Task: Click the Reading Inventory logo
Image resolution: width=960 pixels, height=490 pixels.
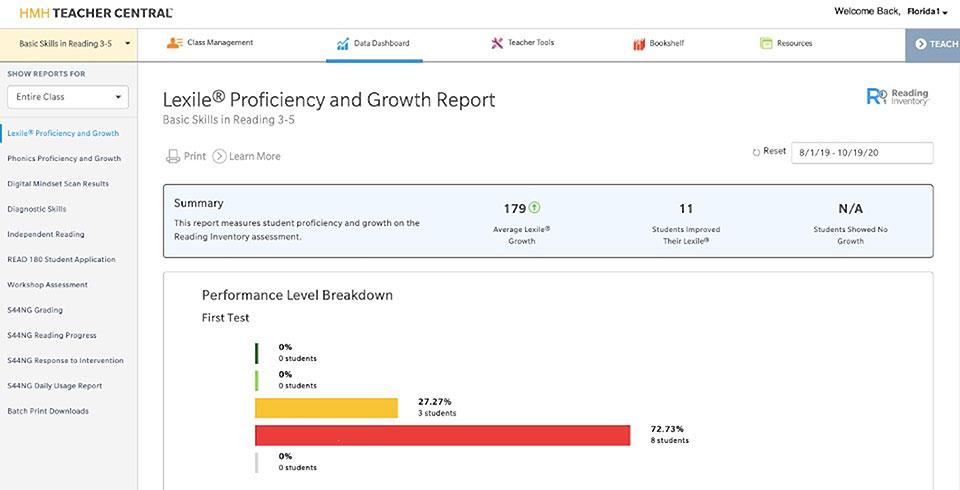Action: (898, 97)
